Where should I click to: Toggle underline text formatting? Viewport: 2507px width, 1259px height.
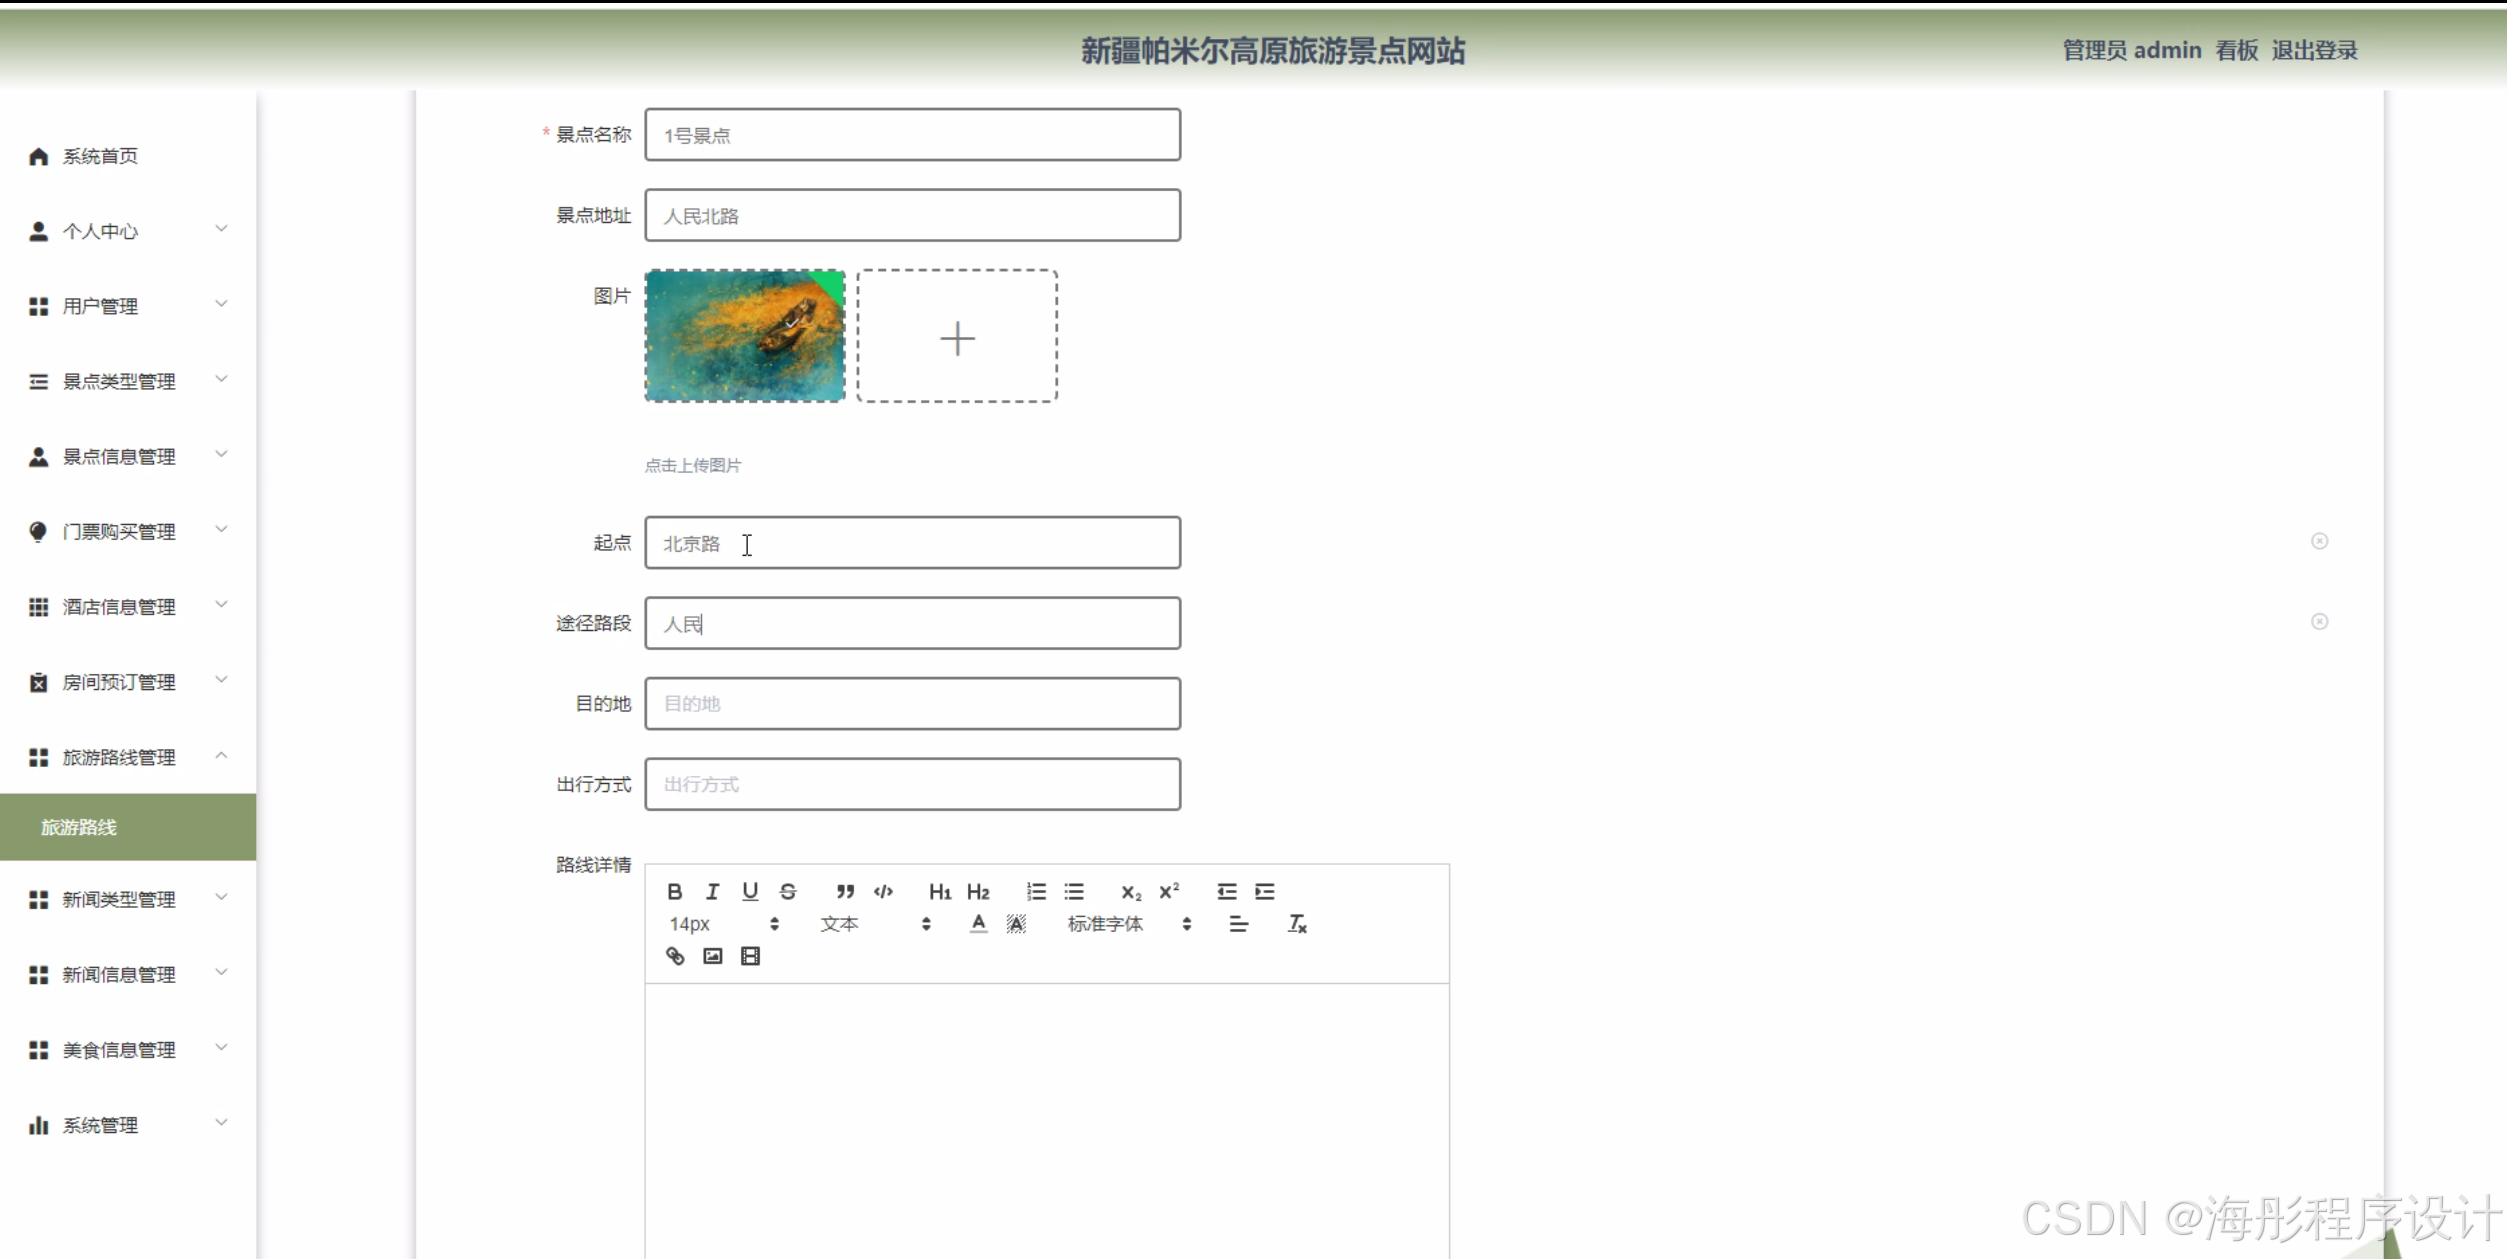750,891
